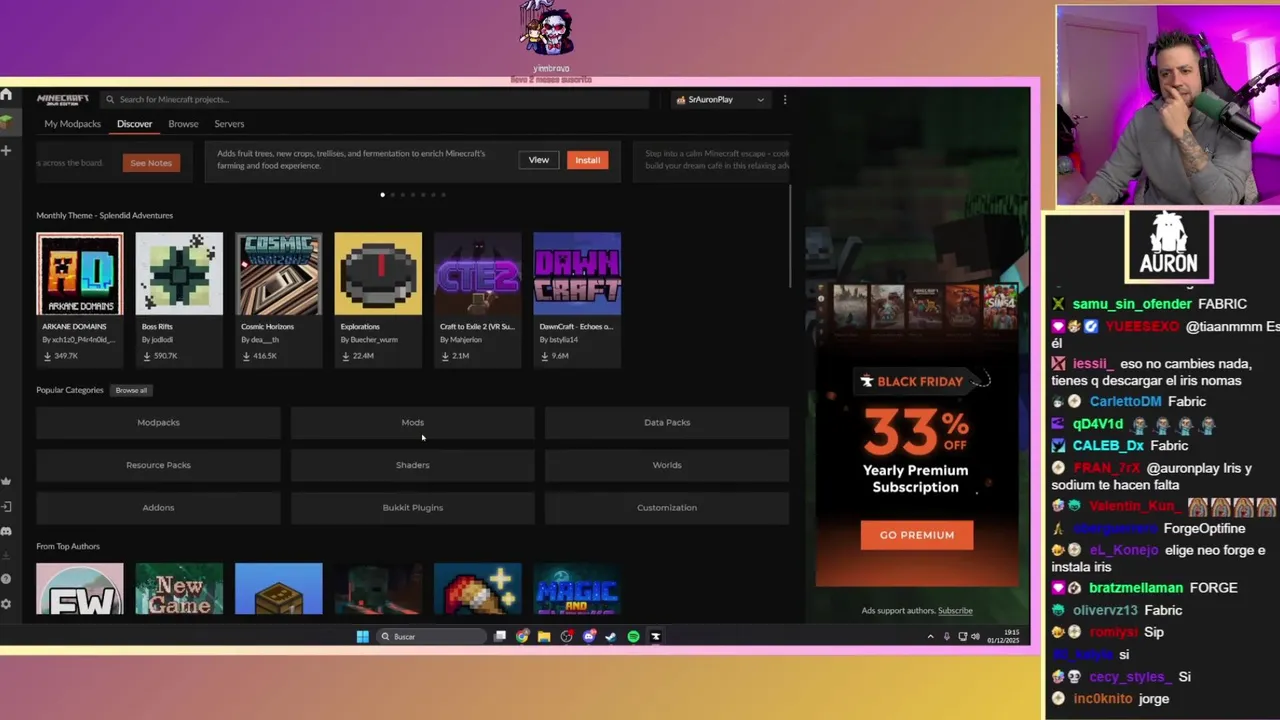Open the Data Packs category
The width and height of the screenshot is (1280, 720).
tap(667, 422)
